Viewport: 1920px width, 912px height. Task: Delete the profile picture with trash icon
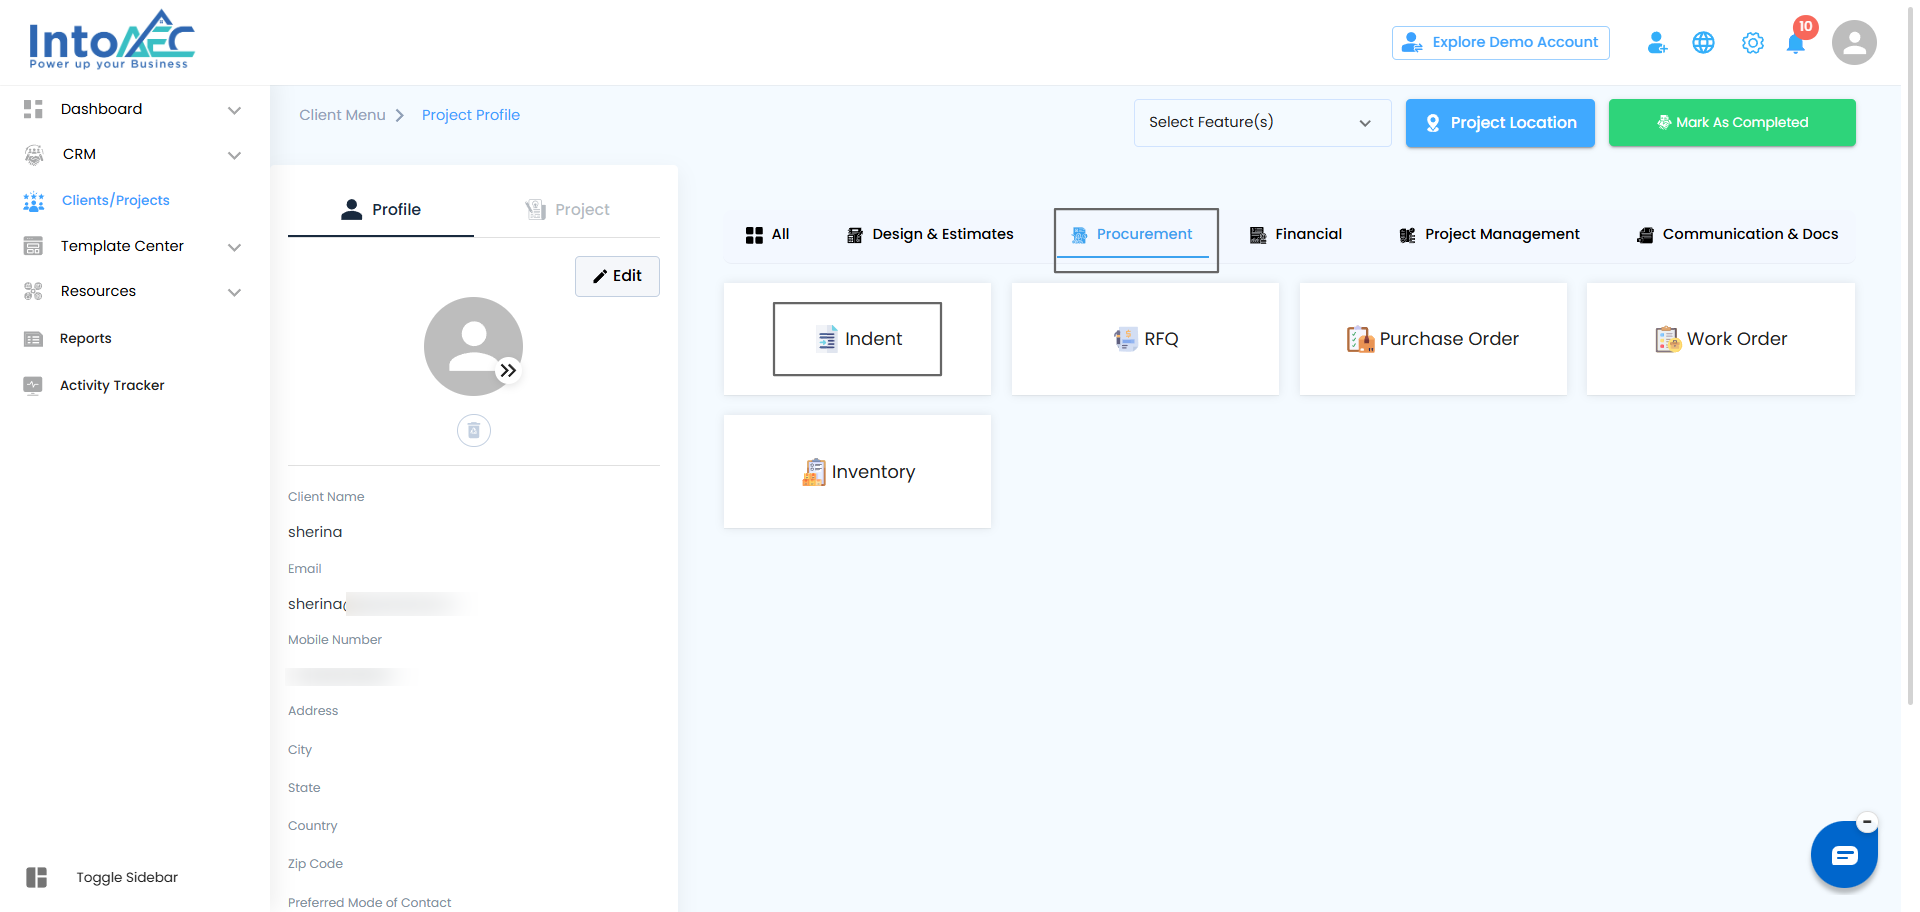(474, 431)
